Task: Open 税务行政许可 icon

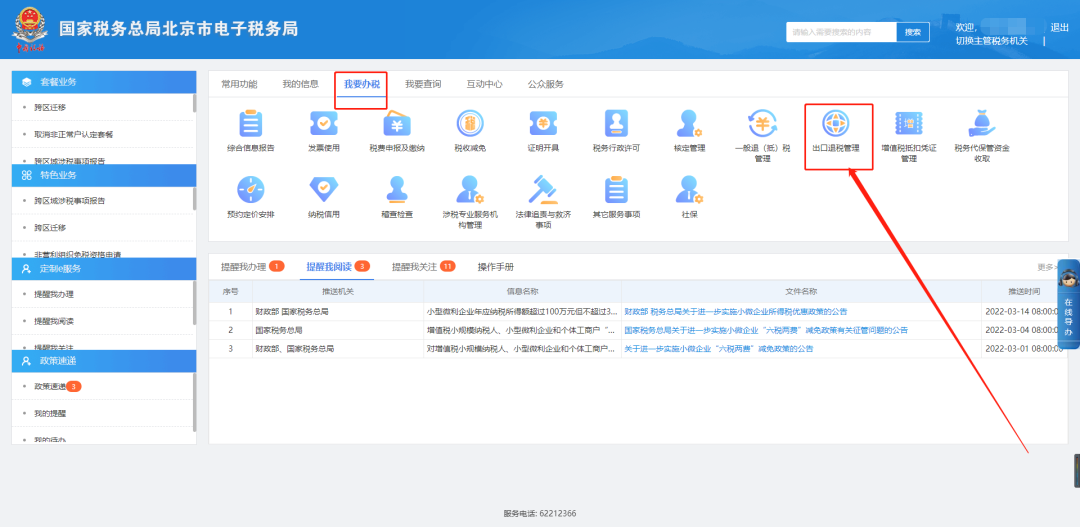Action: [x=616, y=124]
